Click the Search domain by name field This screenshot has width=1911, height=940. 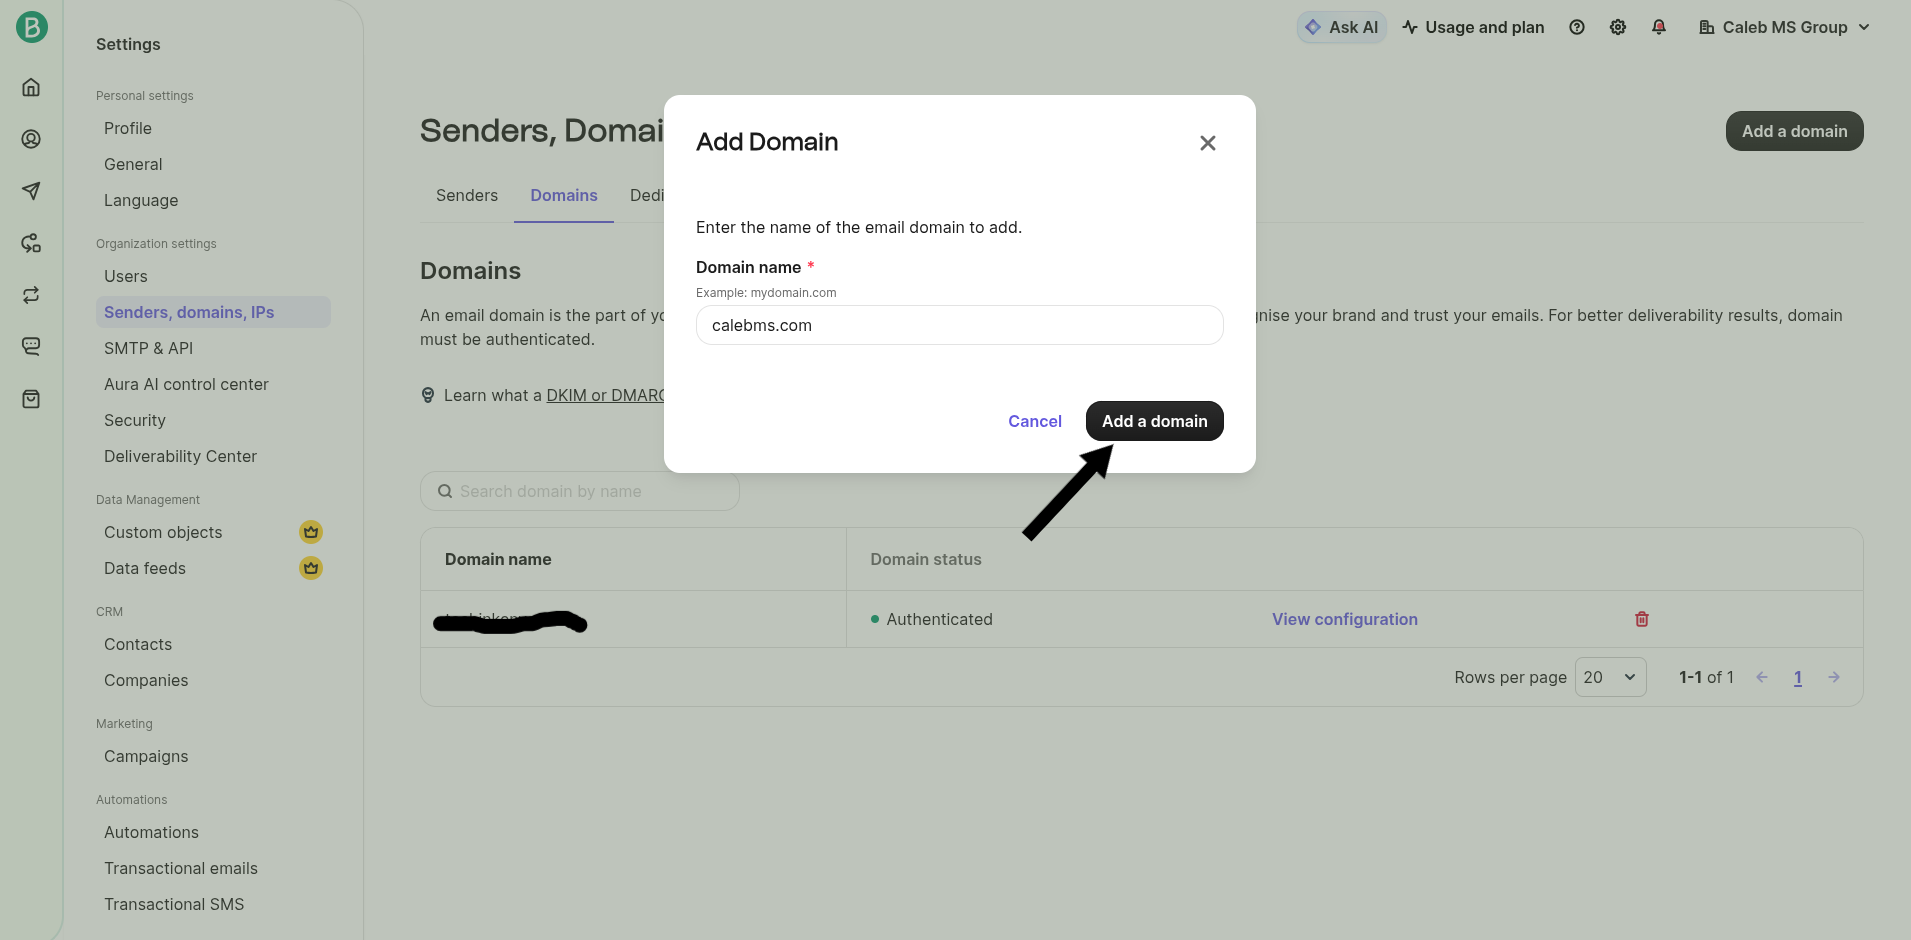[580, 491]
